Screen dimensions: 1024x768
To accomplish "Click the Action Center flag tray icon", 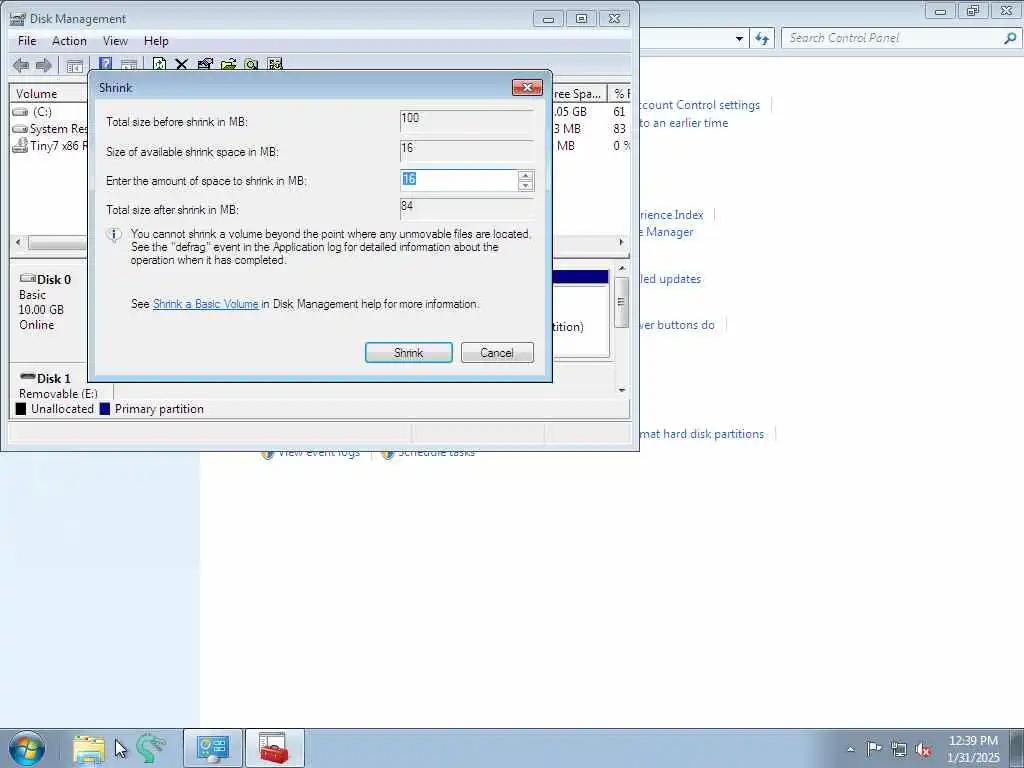I will point(874,748).
